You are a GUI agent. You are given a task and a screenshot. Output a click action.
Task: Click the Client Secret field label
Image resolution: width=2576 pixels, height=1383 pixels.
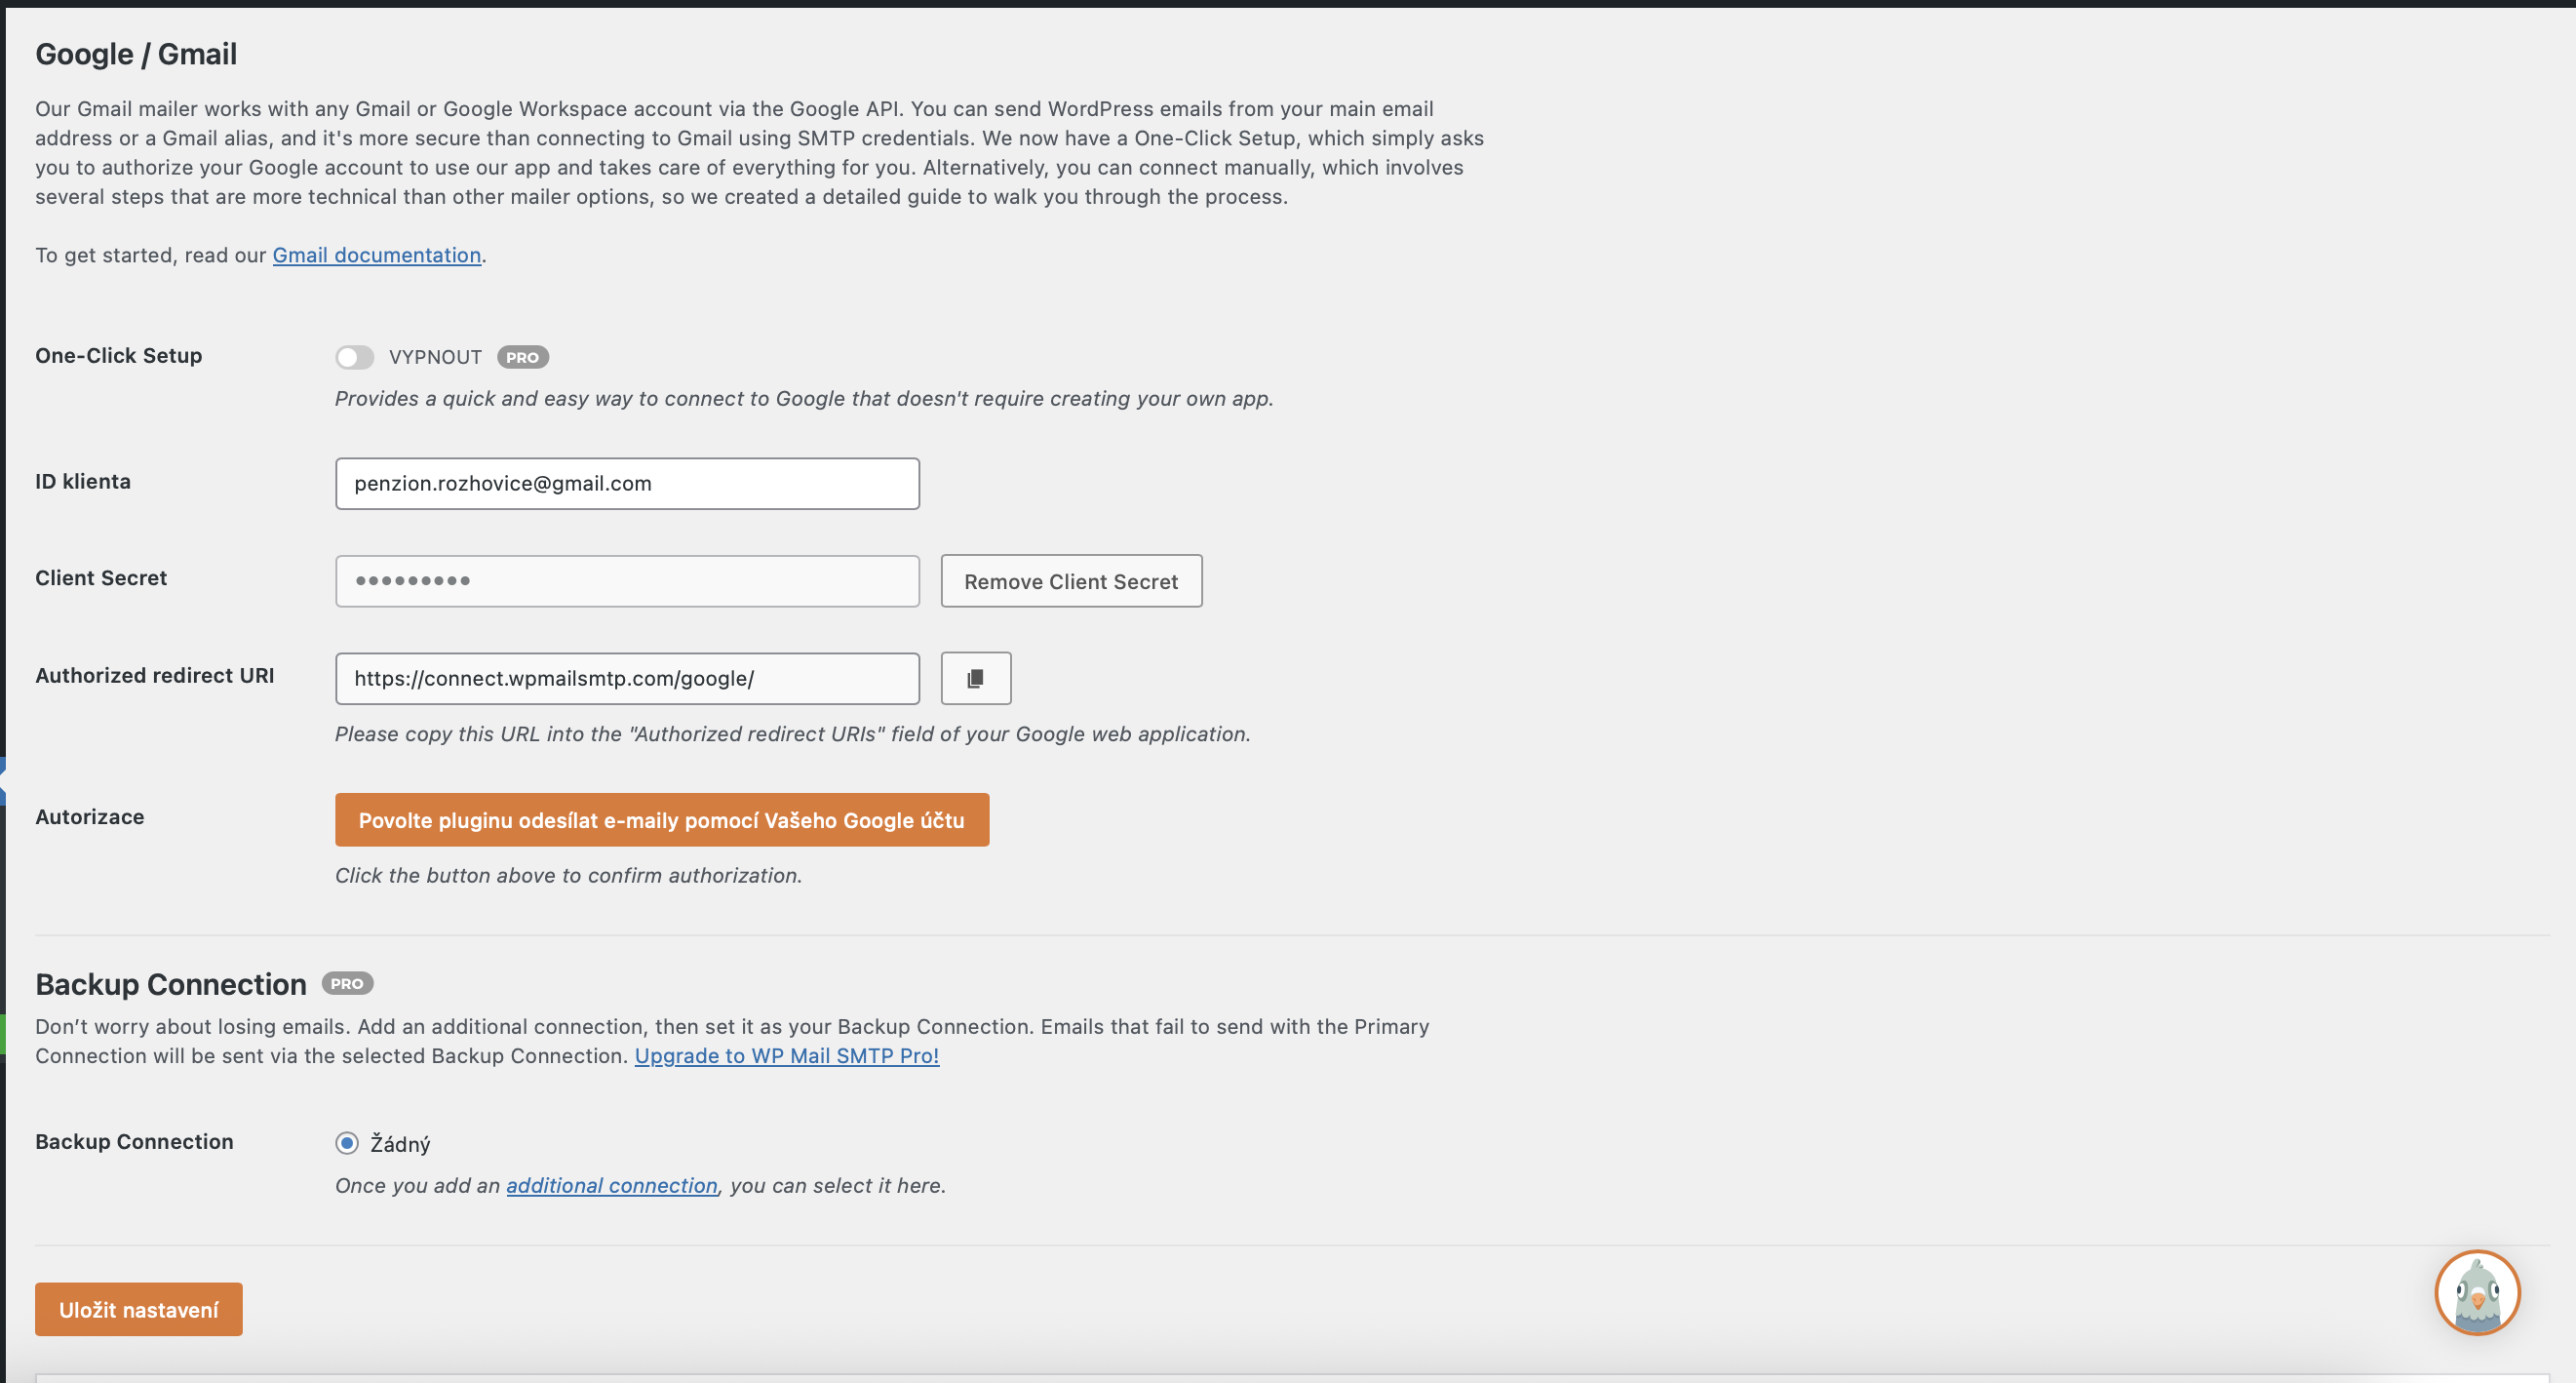tap(101, 578)
